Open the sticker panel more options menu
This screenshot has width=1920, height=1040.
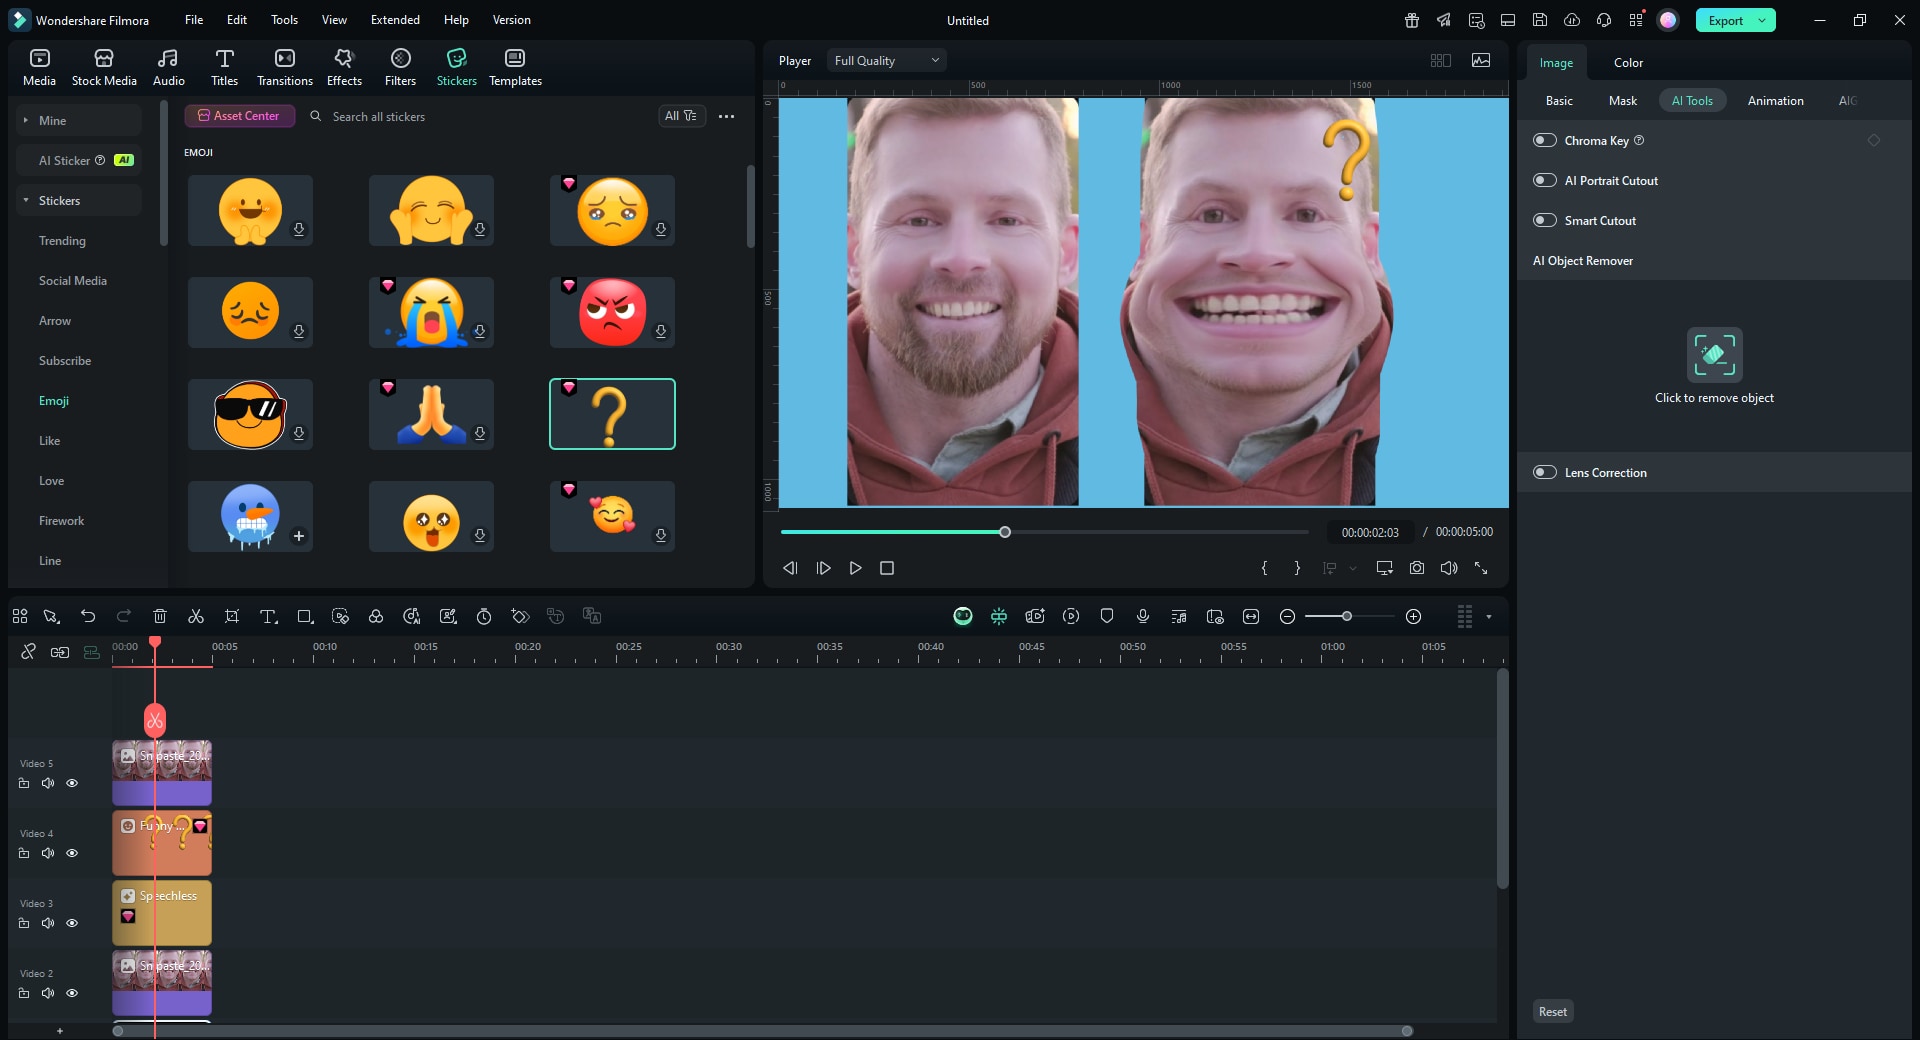727,116
